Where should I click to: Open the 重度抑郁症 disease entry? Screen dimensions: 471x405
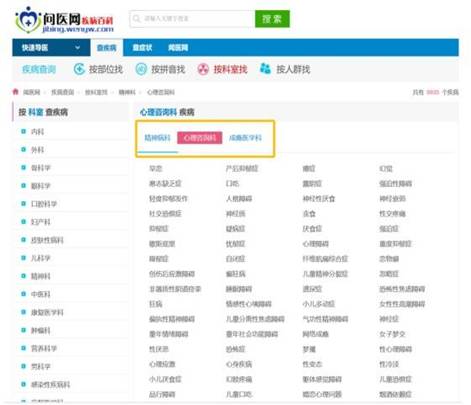coord(396,244)
